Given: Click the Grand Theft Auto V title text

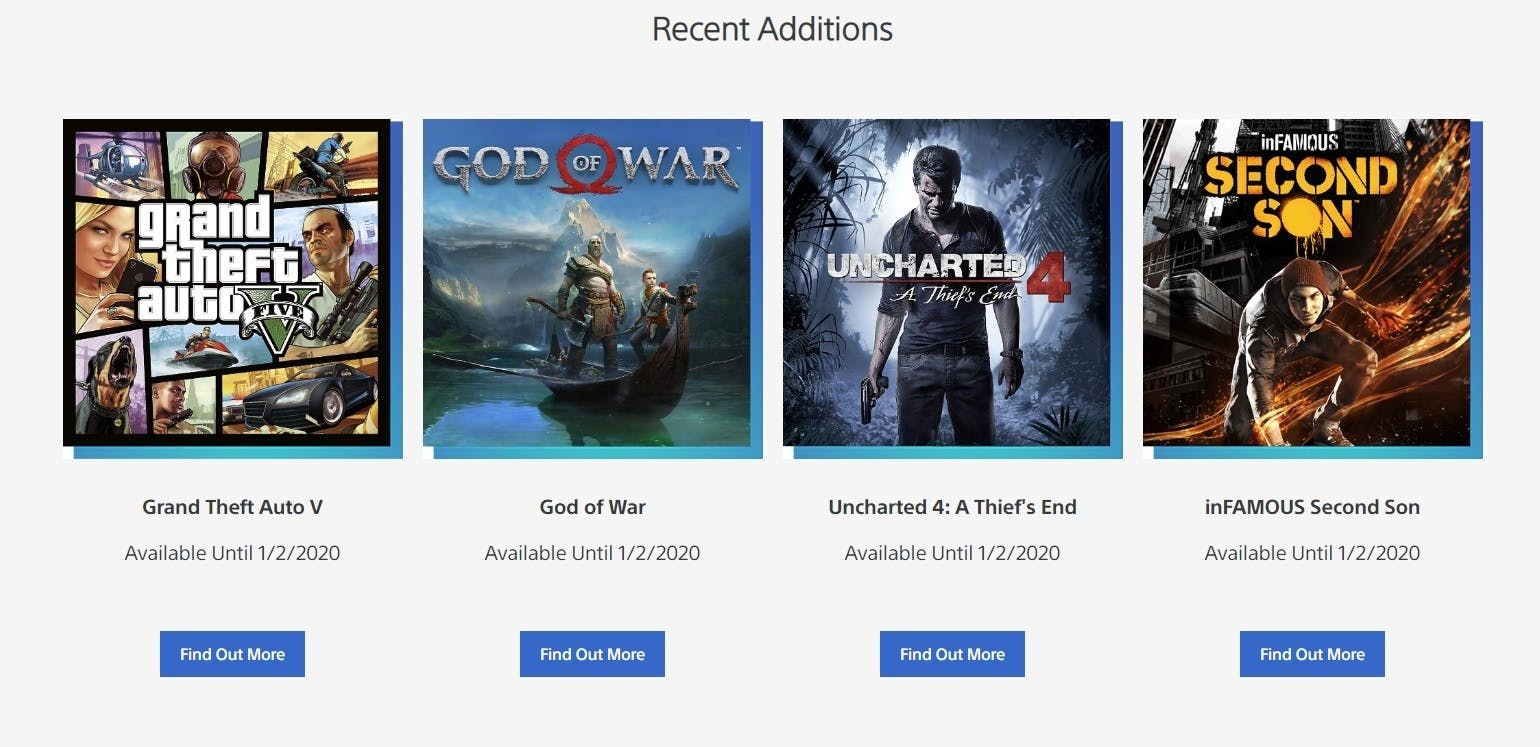Looking at the screenshot, I should coord(232,507).
